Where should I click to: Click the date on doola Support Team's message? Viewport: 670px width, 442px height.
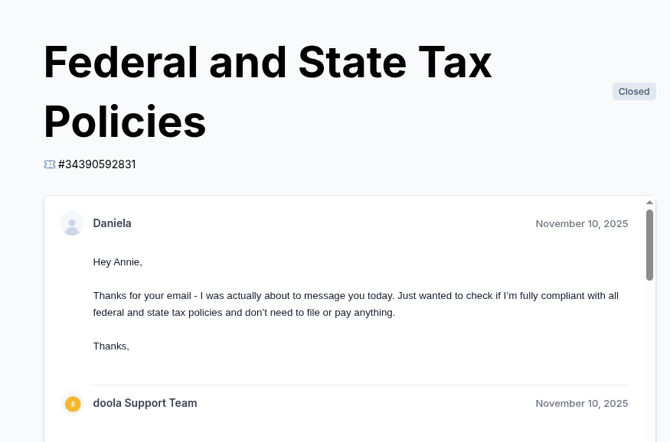[x=581, y=404]
